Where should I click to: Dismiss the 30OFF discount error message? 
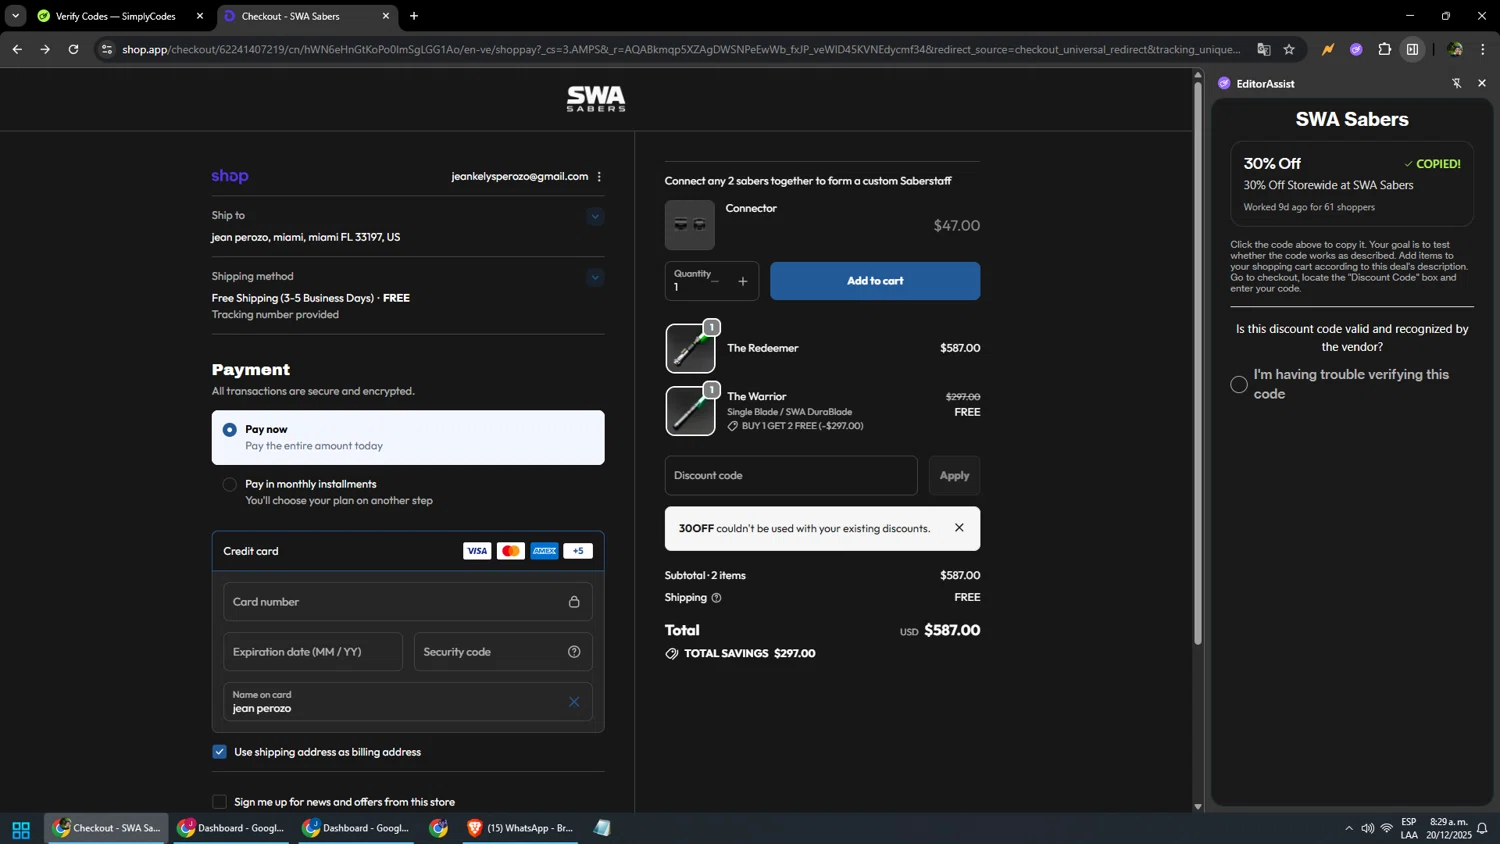[959, 528]
